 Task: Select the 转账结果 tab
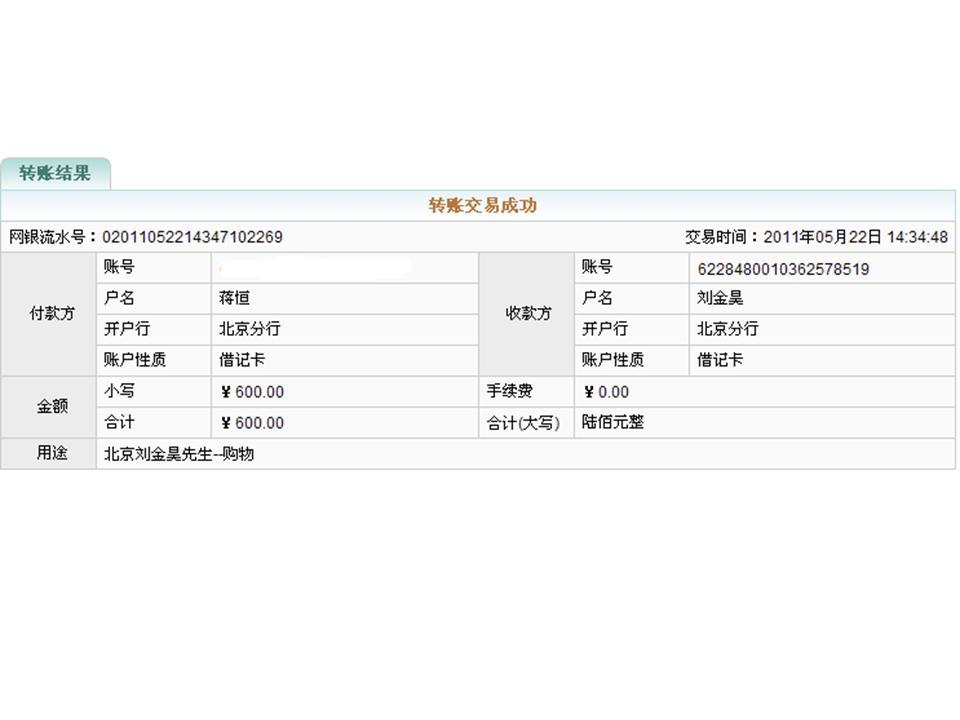point(55,173)
